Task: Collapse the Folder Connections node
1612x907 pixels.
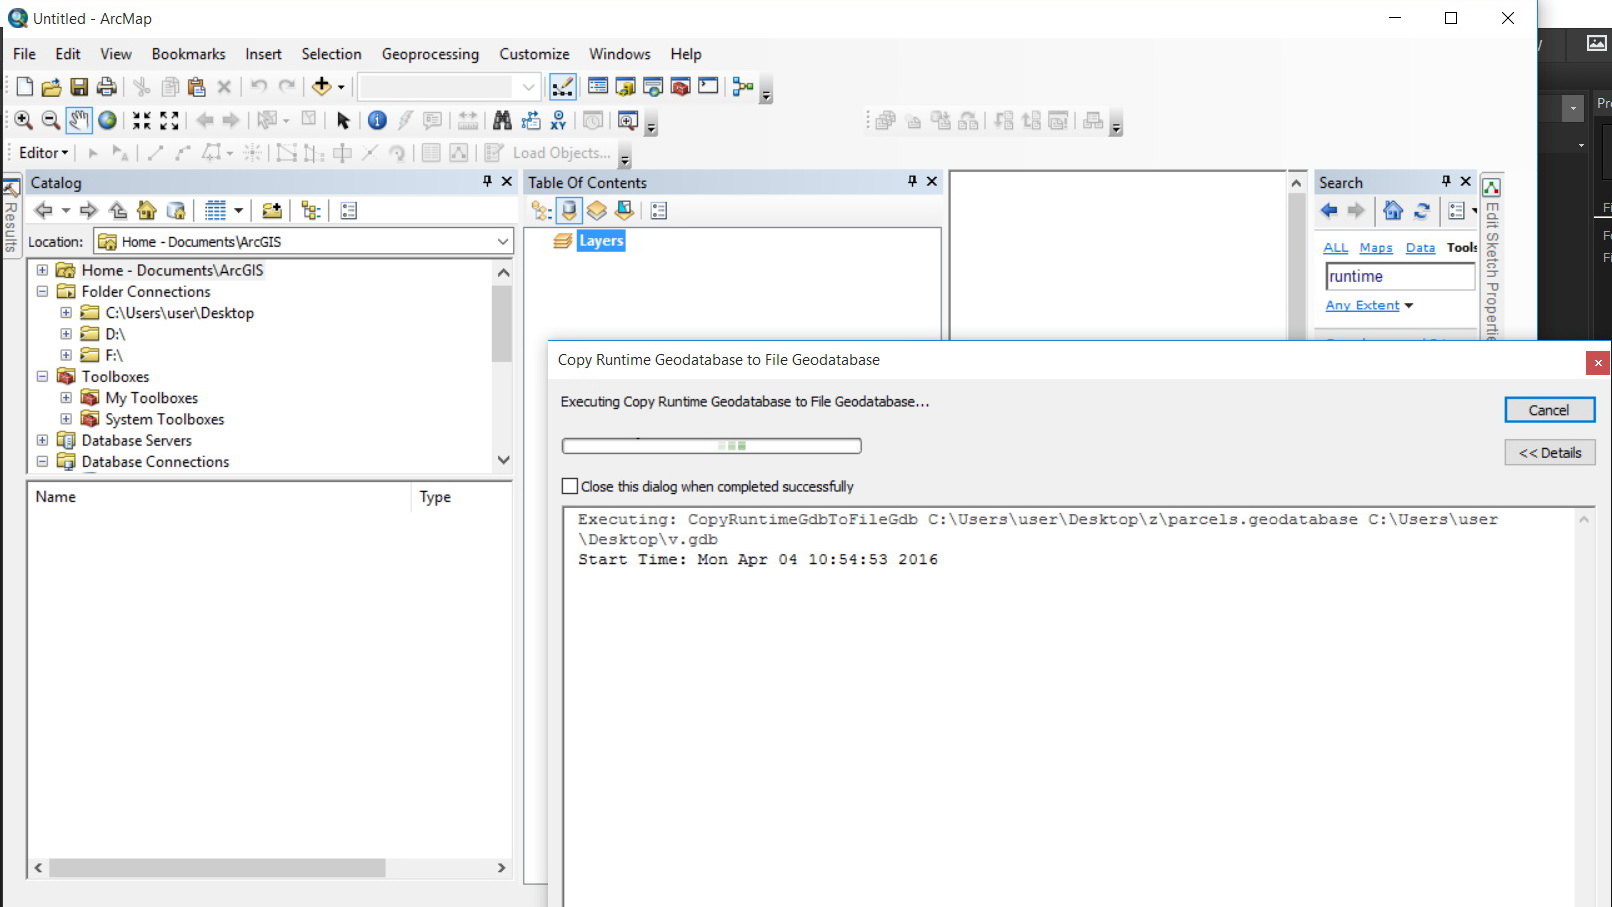Action: [42, 291]
